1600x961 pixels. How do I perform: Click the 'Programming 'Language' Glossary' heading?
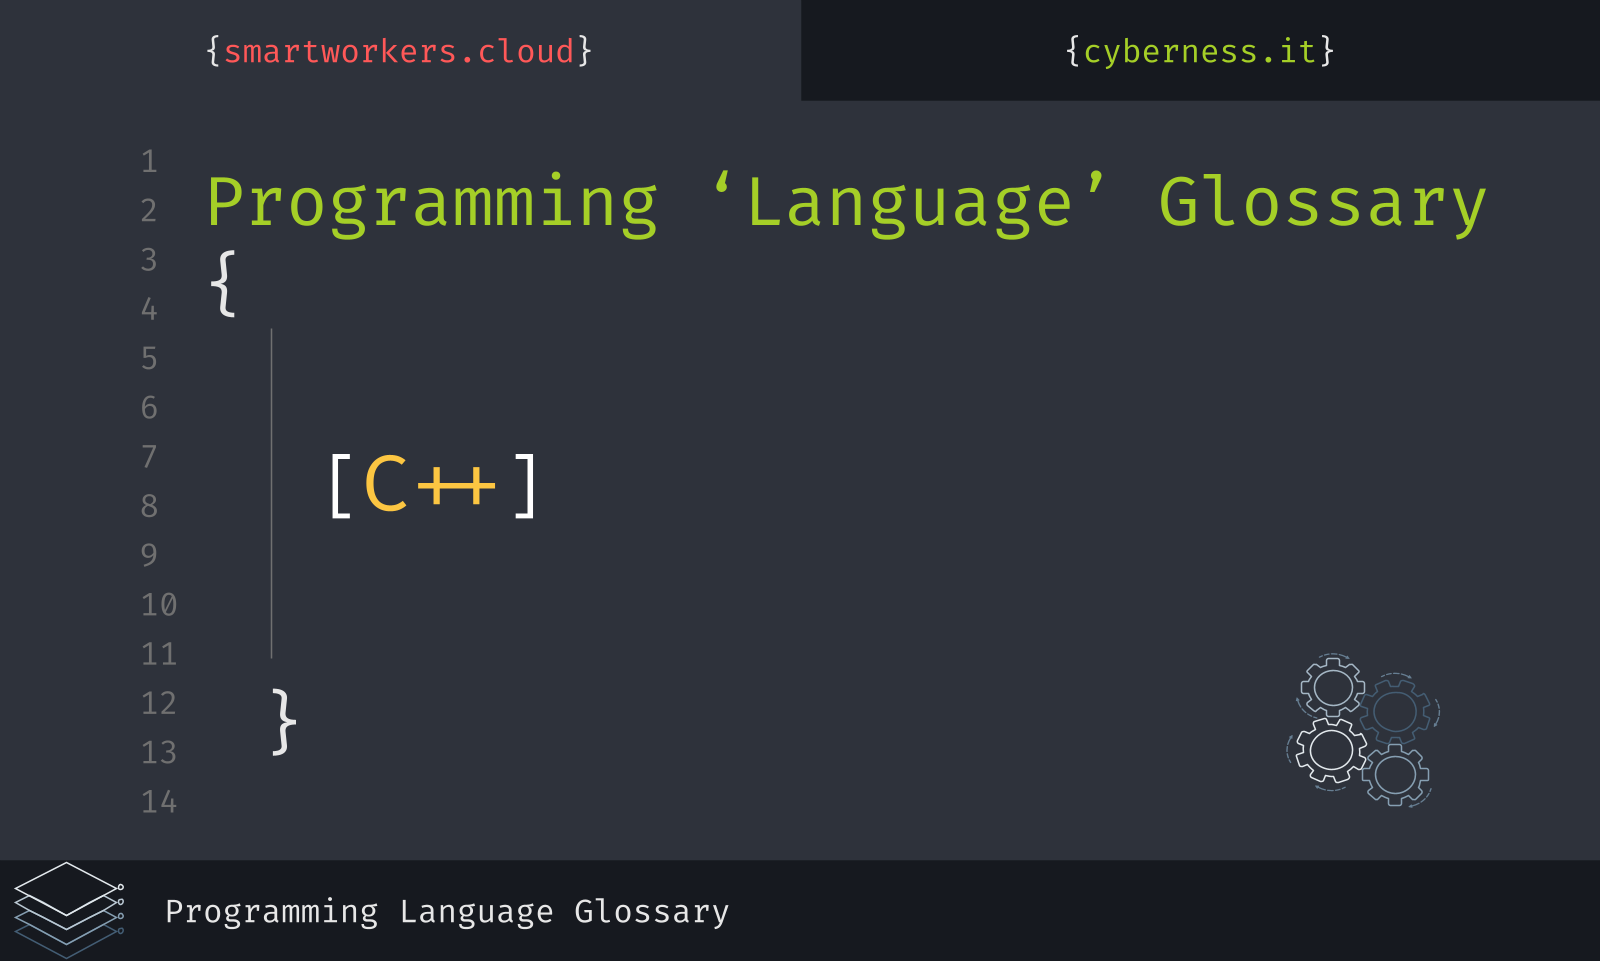point(846,204)
